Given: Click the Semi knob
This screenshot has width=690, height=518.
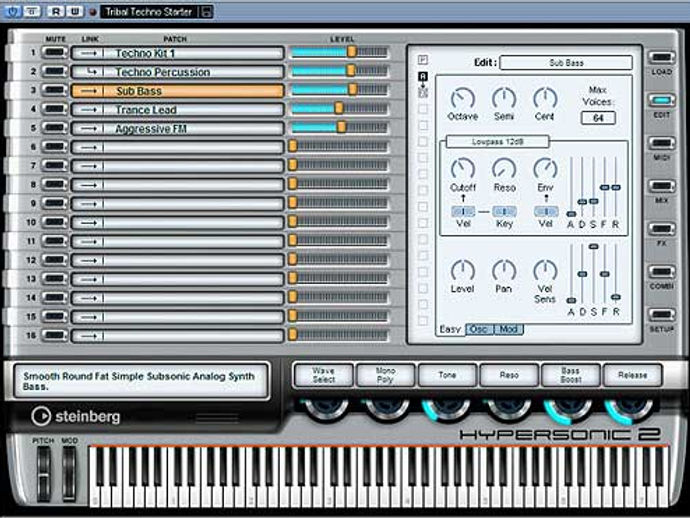Looking at the screenshot, I should pos(504,99).
